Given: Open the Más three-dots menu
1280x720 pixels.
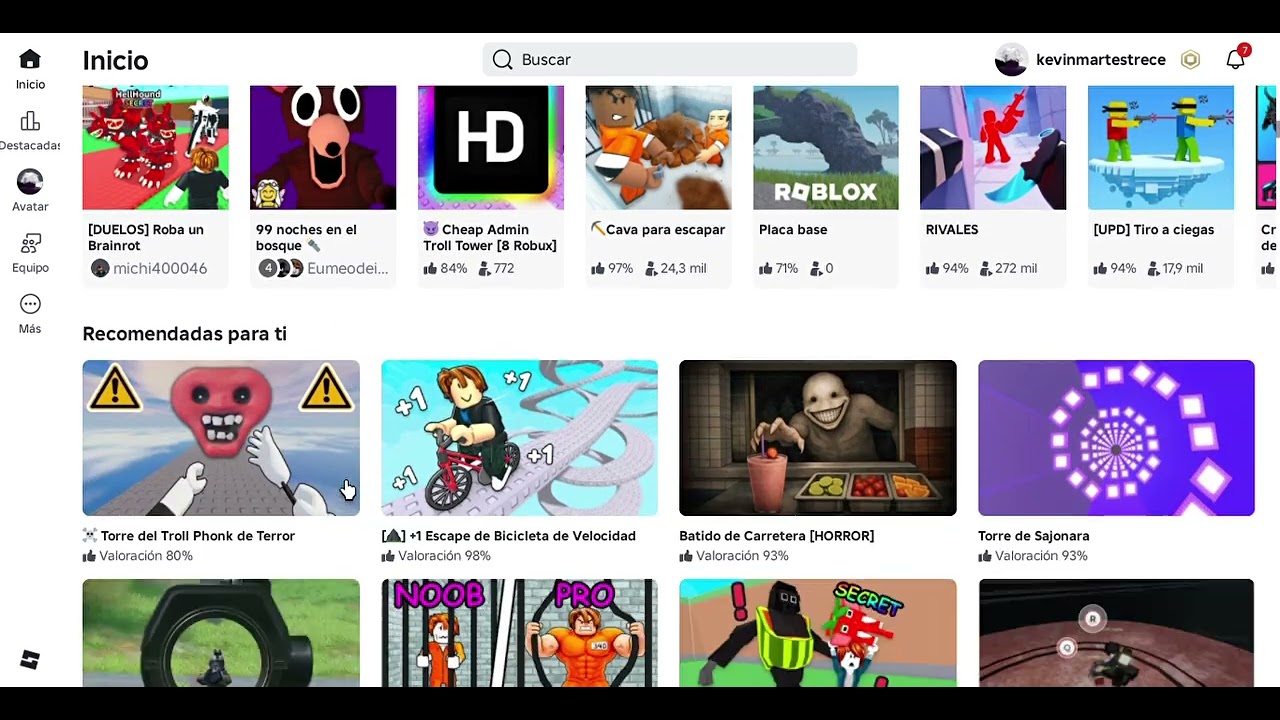Looking at the screenshot, I should tap(30, 304).
